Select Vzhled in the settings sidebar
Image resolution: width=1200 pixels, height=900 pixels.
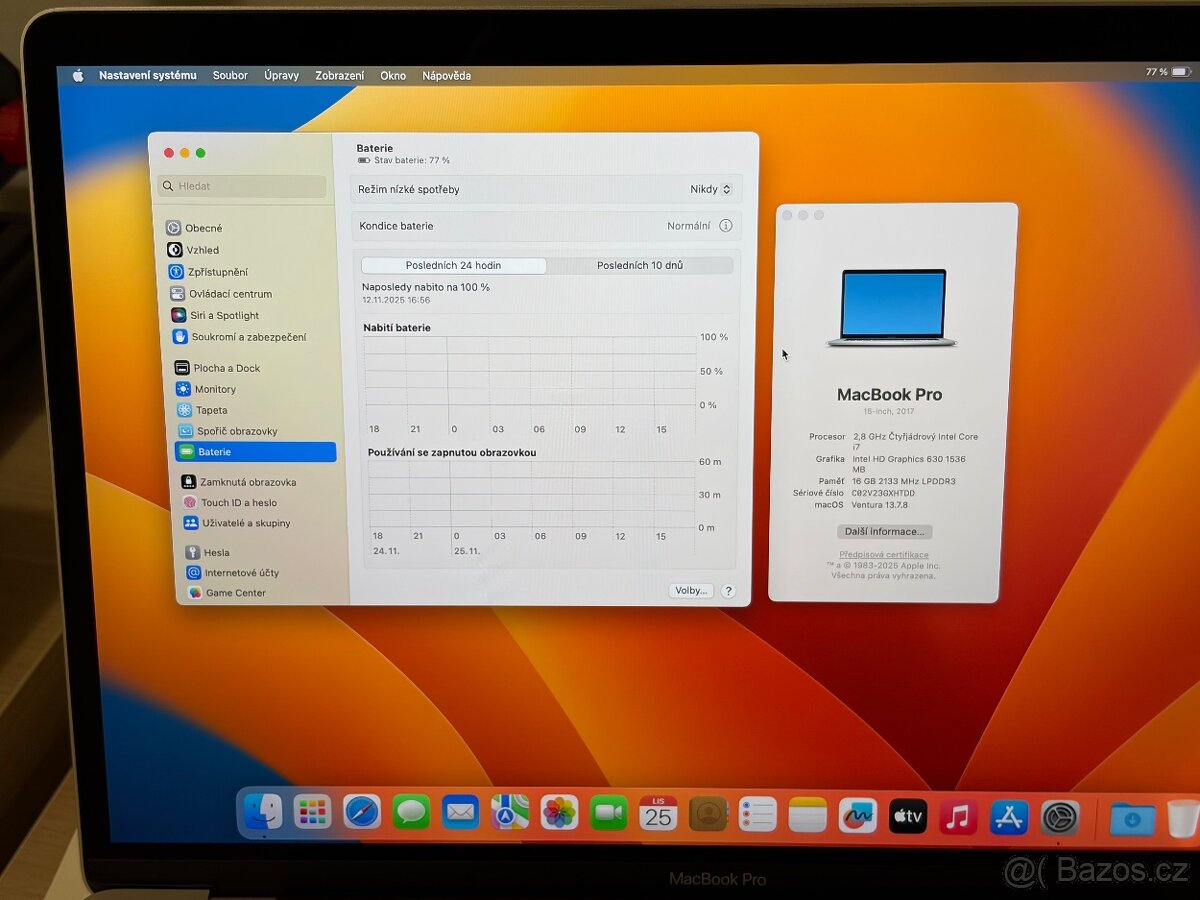(x=203, y=250)
